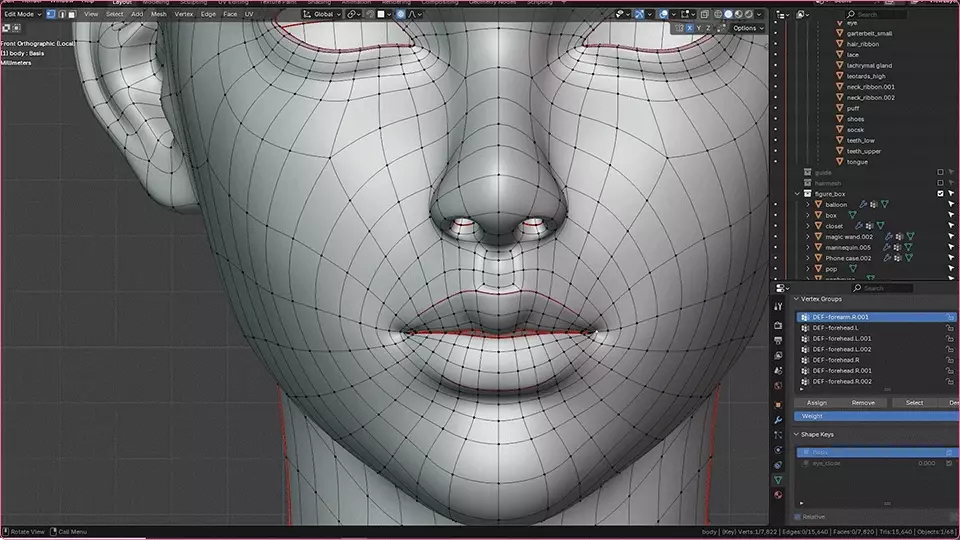The height and width of the screenshot is (540, 960).
Task: Collapse the Vertex Groups panel
Action: [x=797, y=299]
